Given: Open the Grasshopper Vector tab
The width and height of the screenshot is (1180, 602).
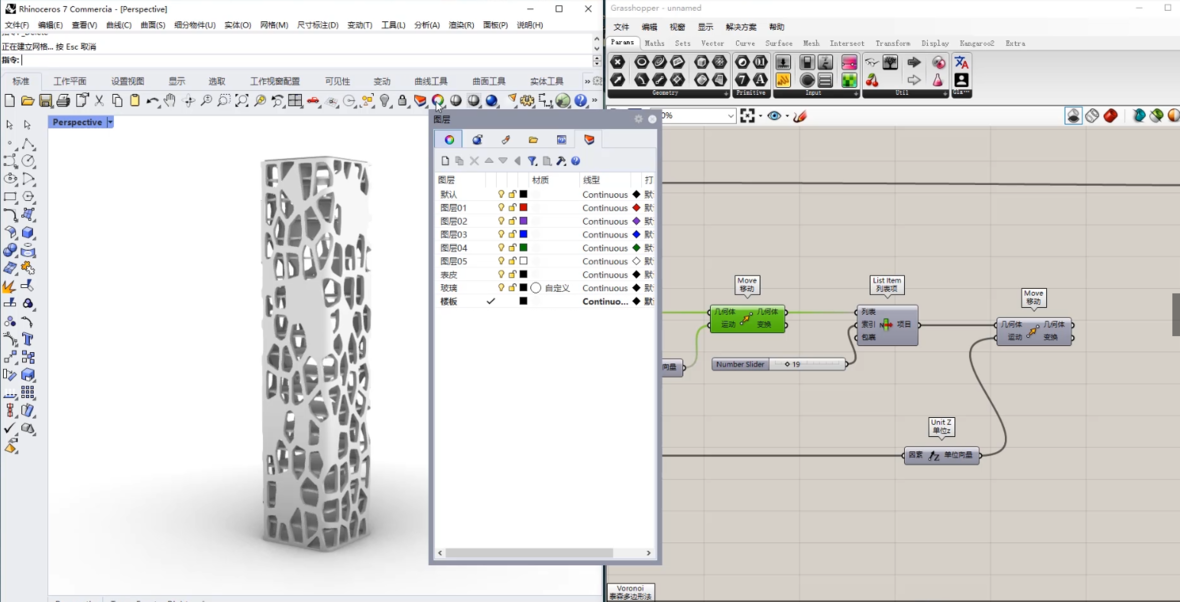Looking at the screenshot, I should click(712, 43).
